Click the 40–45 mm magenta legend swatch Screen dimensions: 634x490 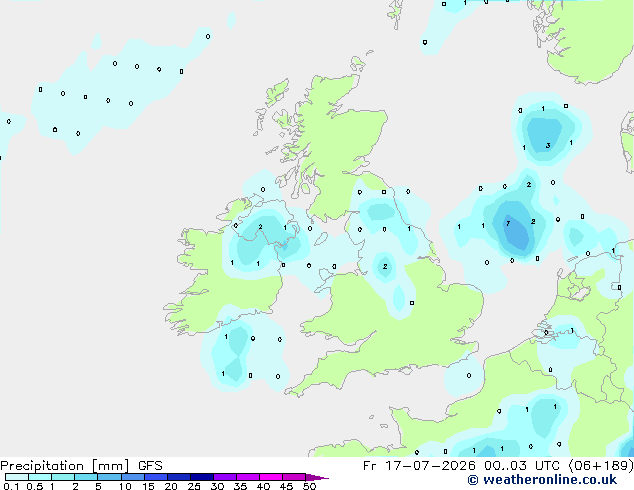tap(271, 477)
